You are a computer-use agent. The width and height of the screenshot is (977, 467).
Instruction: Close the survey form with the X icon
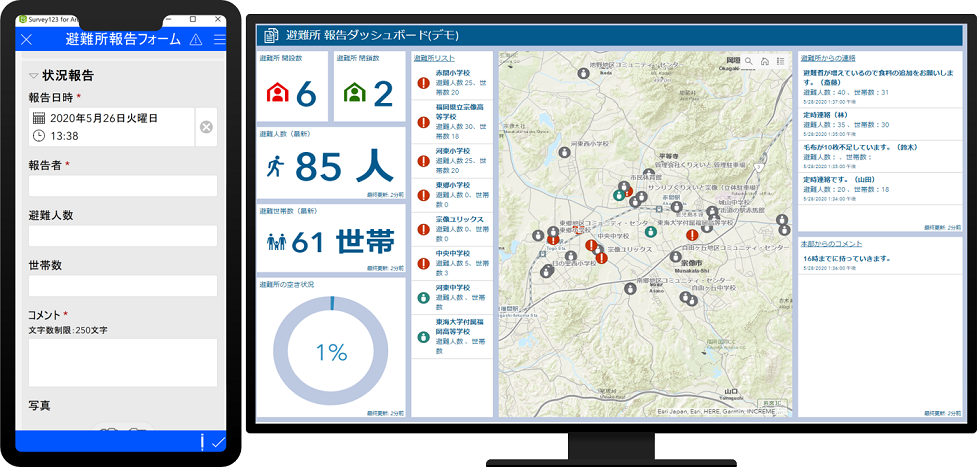pos(26,40)
